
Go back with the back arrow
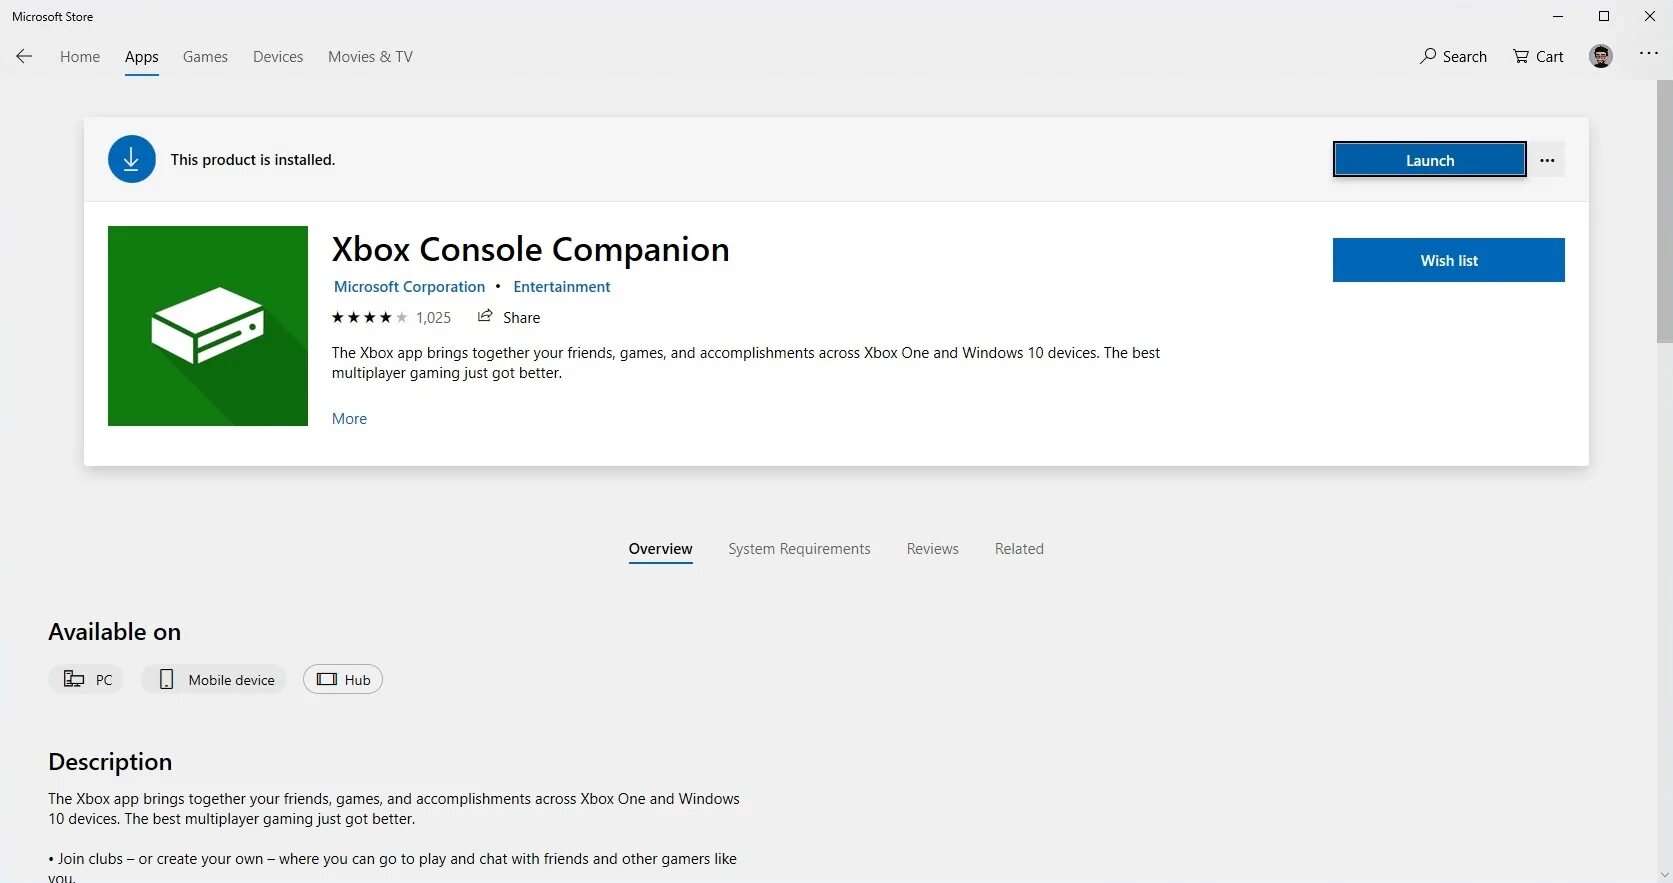click(24, 56)
